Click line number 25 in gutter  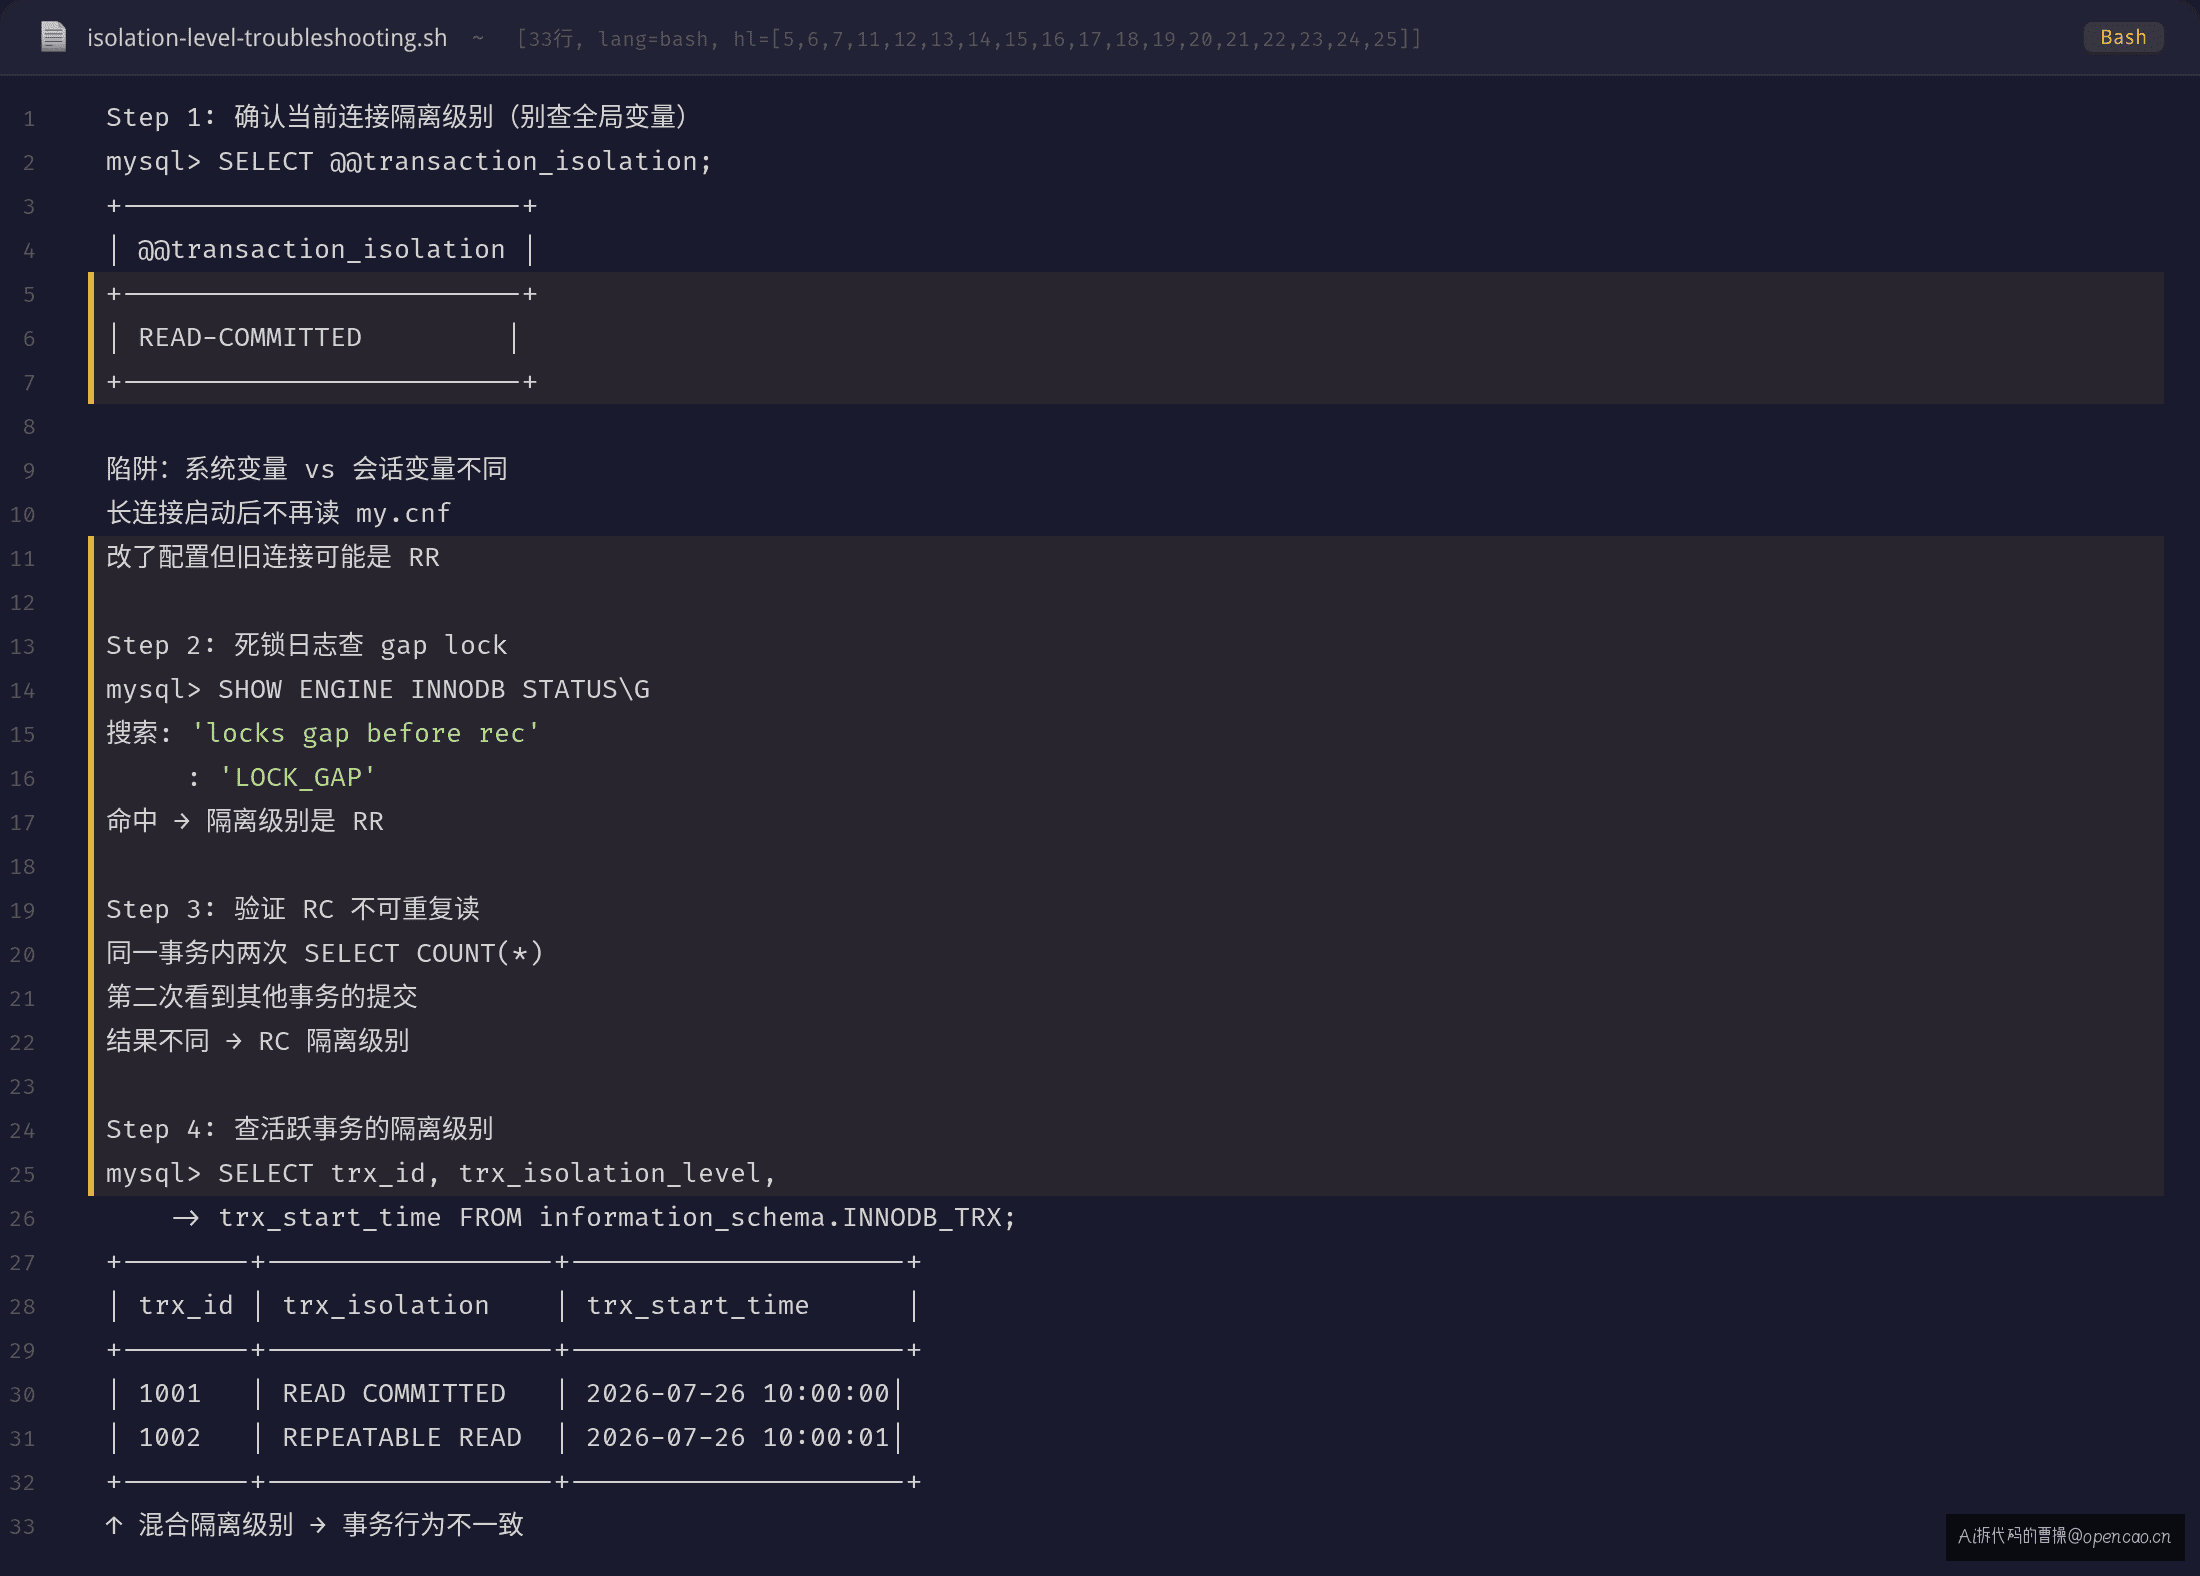[23, 1174]
